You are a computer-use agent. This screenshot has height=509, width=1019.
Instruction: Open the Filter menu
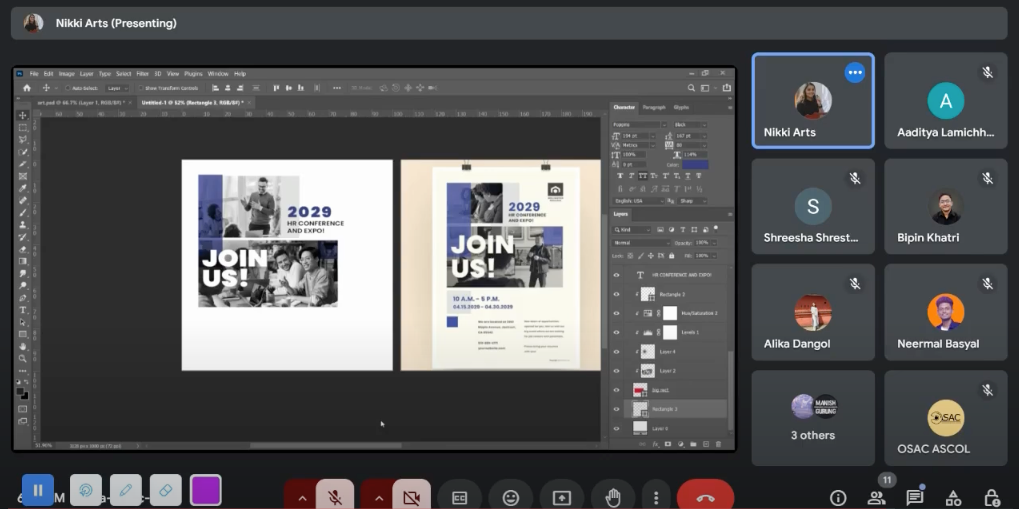click(142, 73)
